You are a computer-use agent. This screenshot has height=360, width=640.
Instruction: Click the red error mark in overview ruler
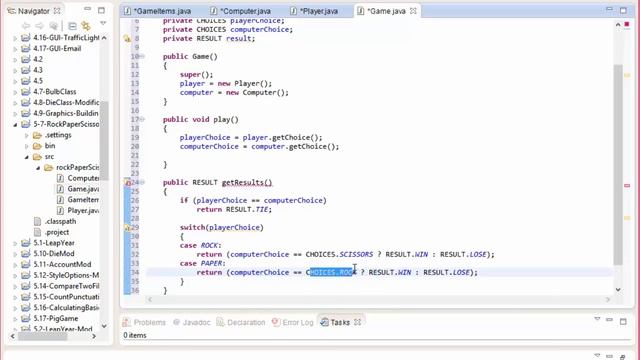[627, 185]
